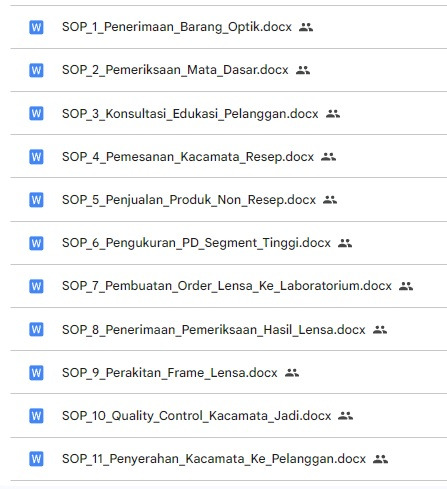Open SOP_3_Konsultasi_Edukasi_Pelanggan.docx file name
The image size is (447, 489).
coord(190,114)
